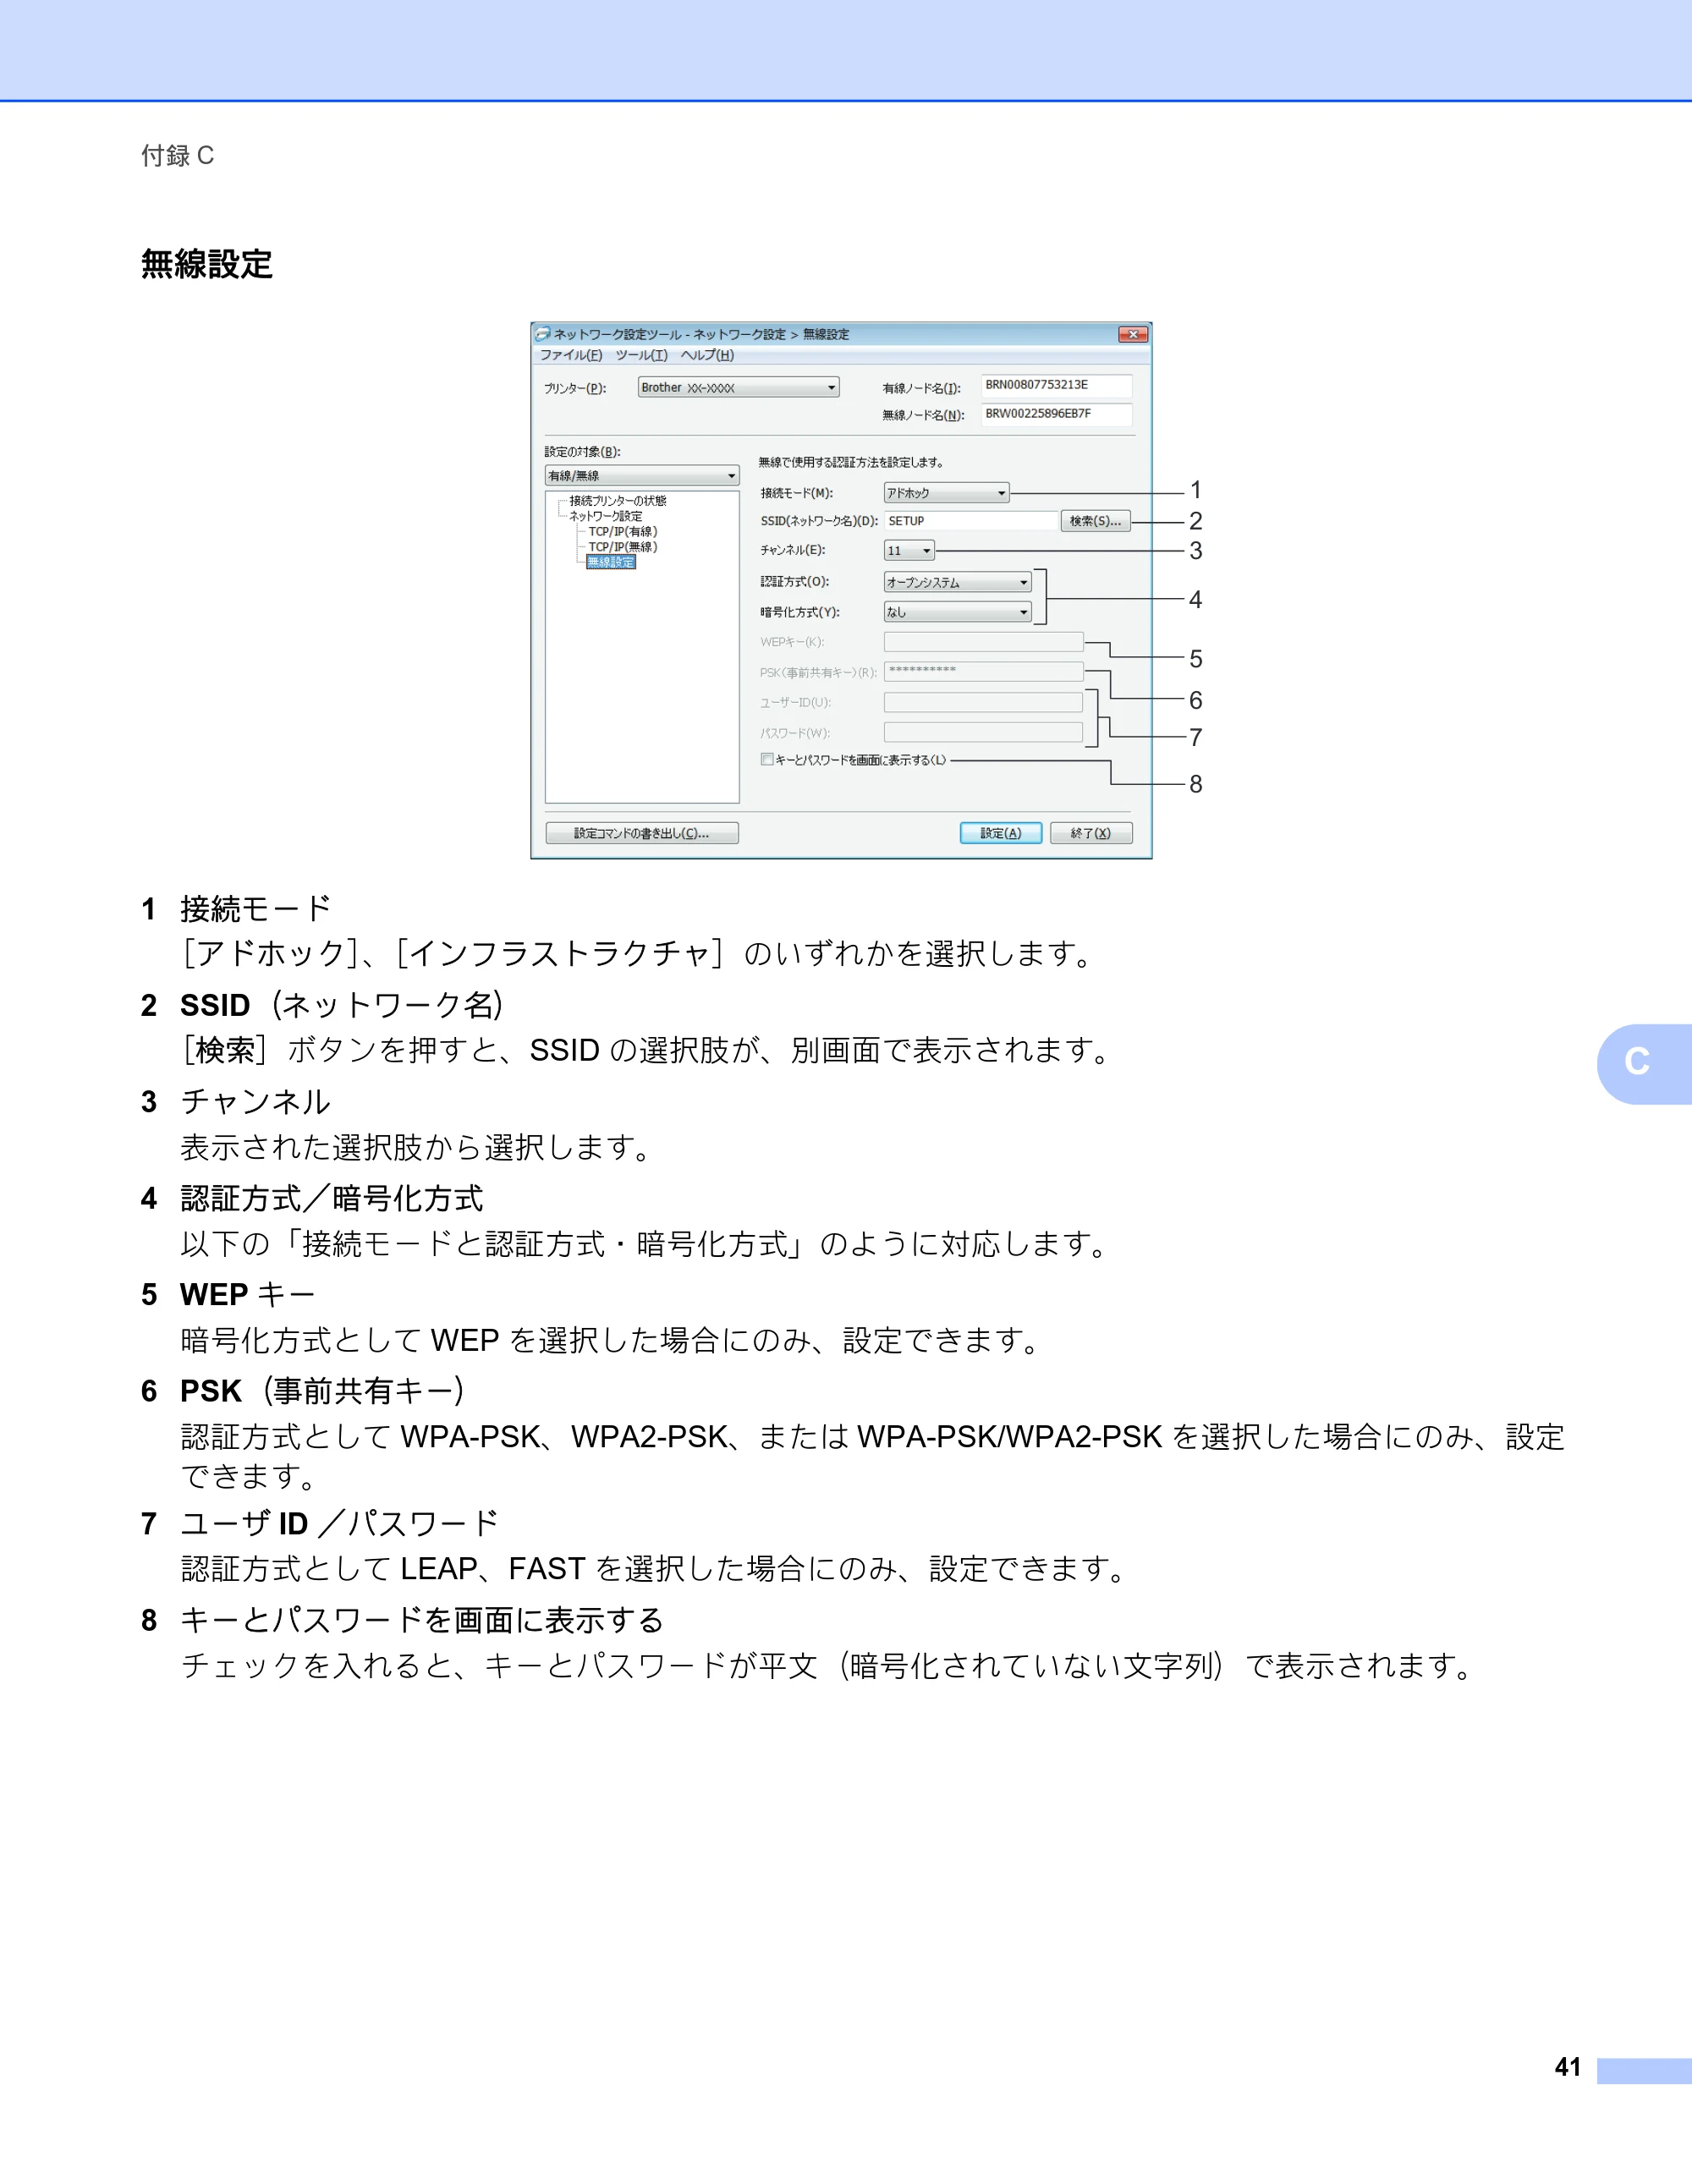
Task: Select TCP/IP(無線) in the tree
Action: coord(622,547)
